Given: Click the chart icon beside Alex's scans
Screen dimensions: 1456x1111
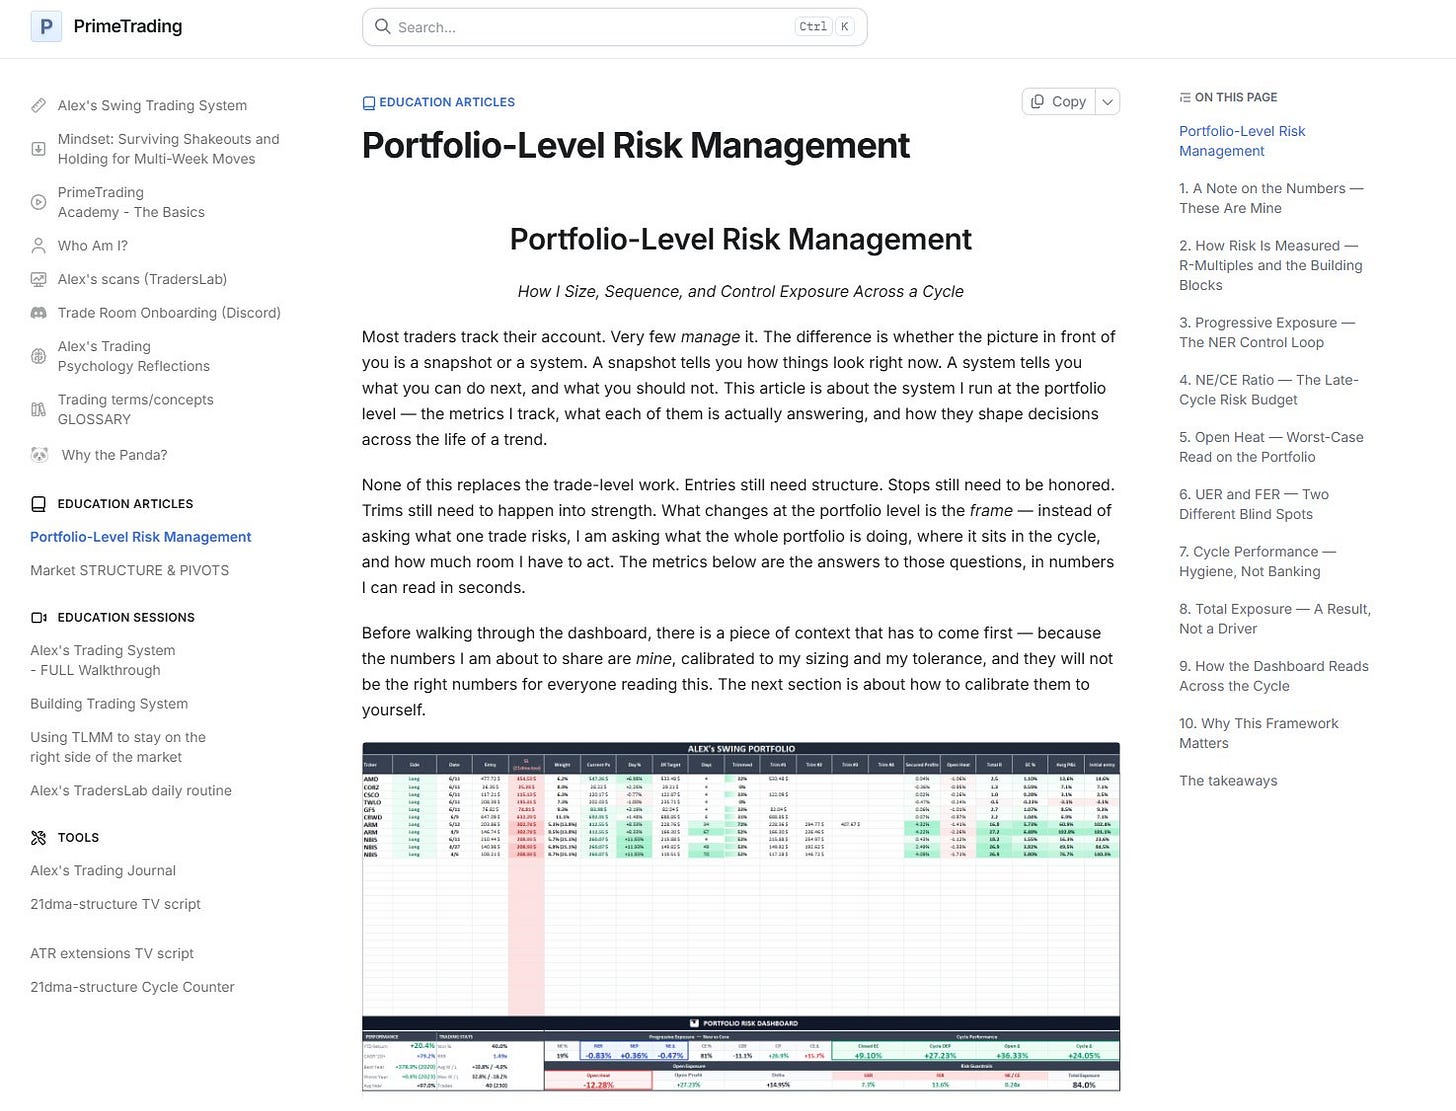Looking at the screenshot, I should (x=38, y=279).
